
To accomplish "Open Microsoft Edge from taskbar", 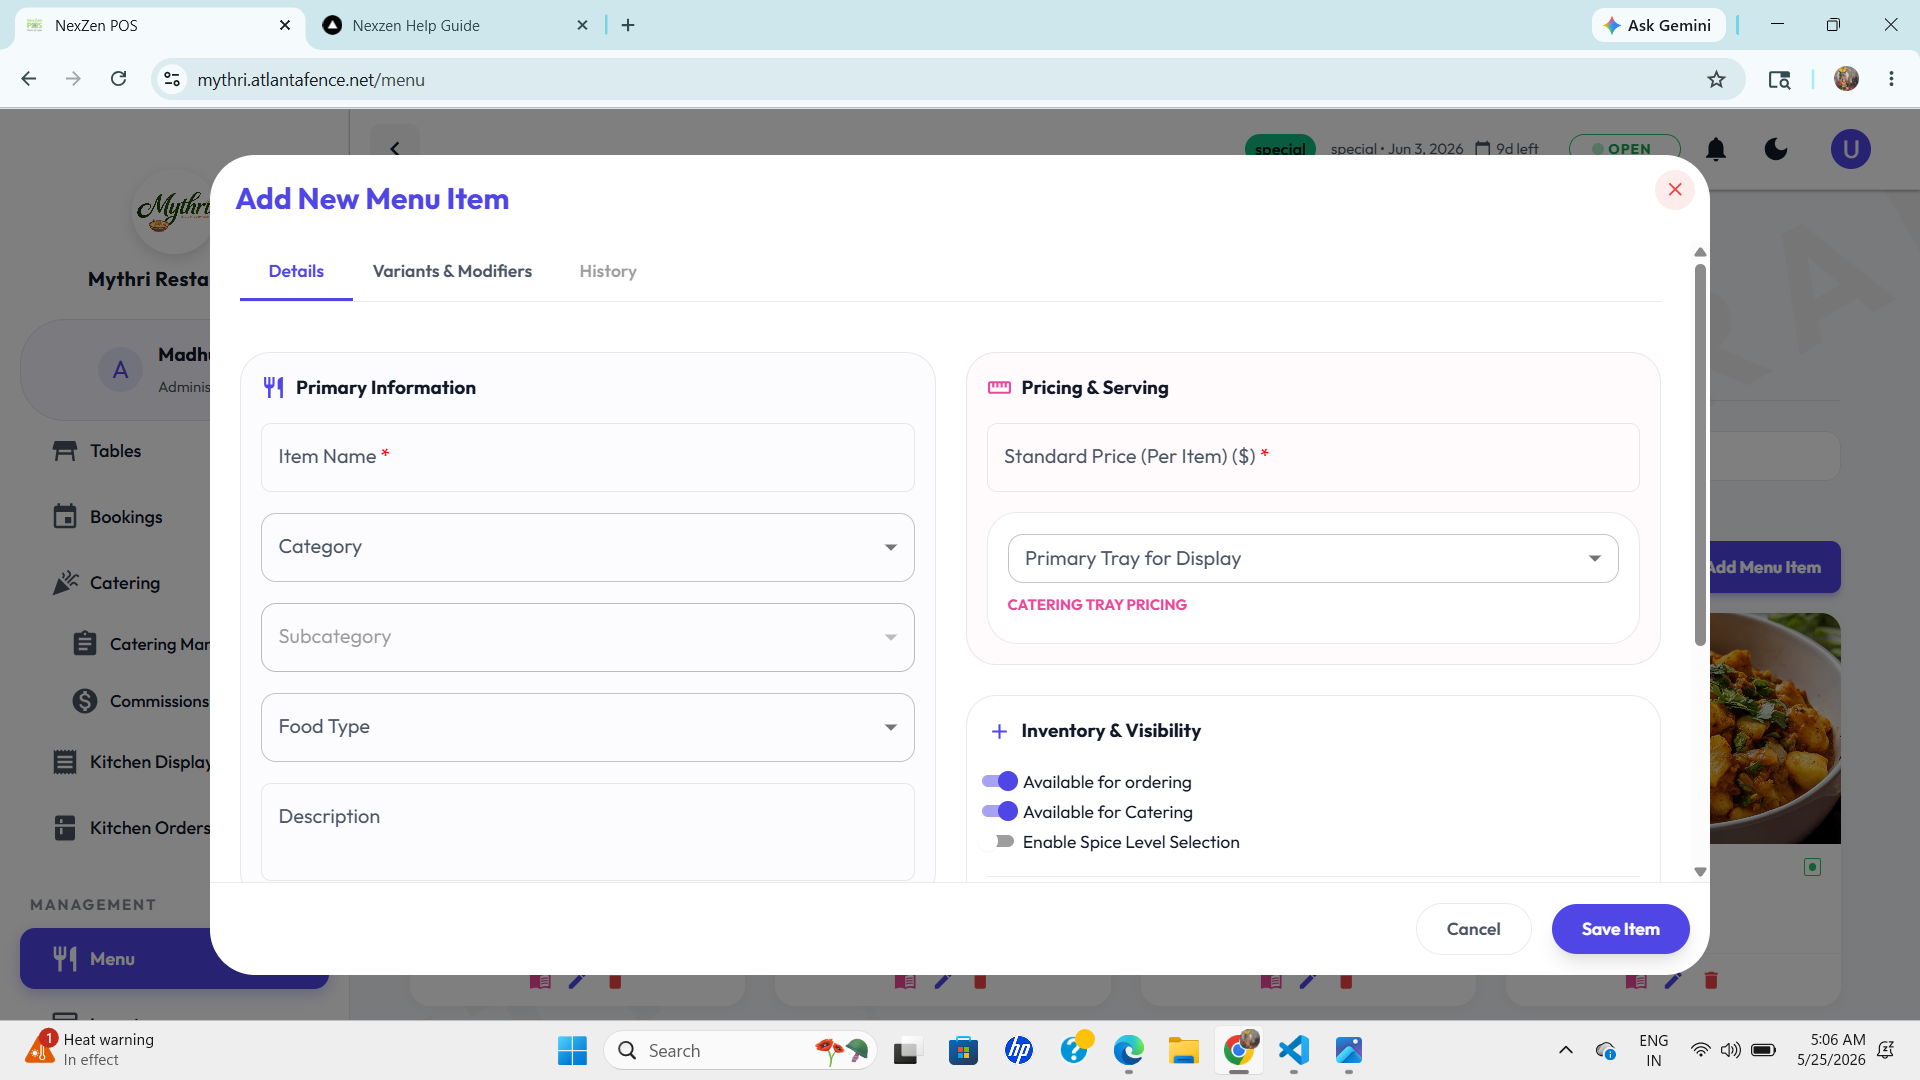I will tap(1128, 1050).
